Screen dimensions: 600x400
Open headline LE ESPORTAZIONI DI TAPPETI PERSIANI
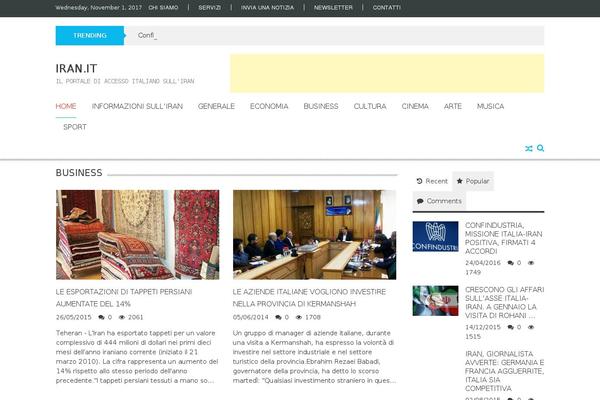point(124,298)
